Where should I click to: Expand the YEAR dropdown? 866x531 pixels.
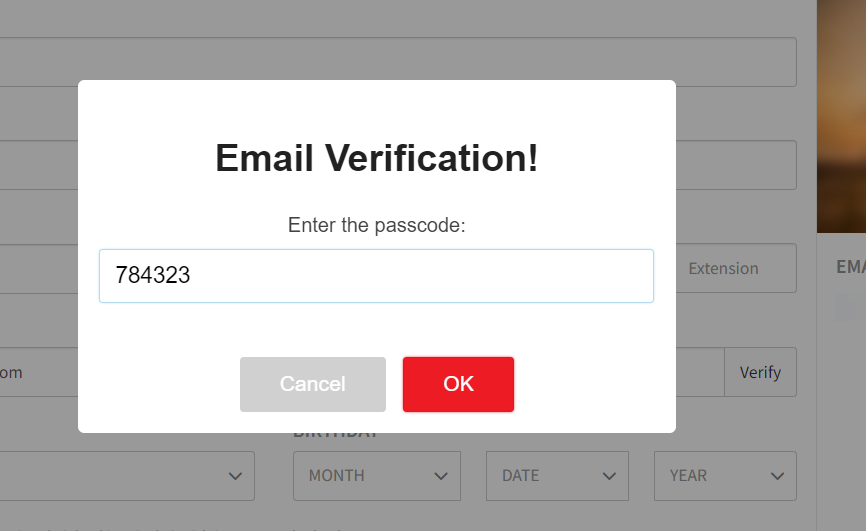(725, 476)
